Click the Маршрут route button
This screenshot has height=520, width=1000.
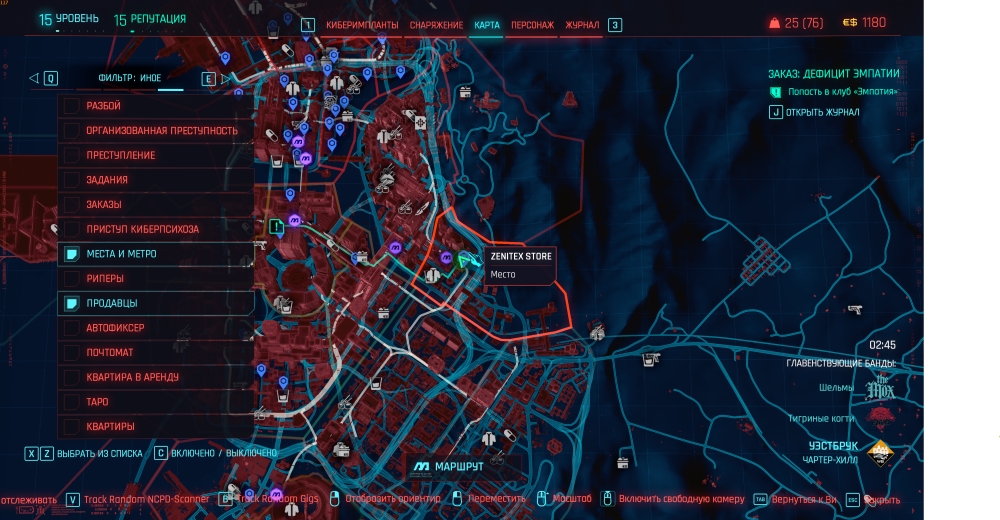(x=462, y=467)
